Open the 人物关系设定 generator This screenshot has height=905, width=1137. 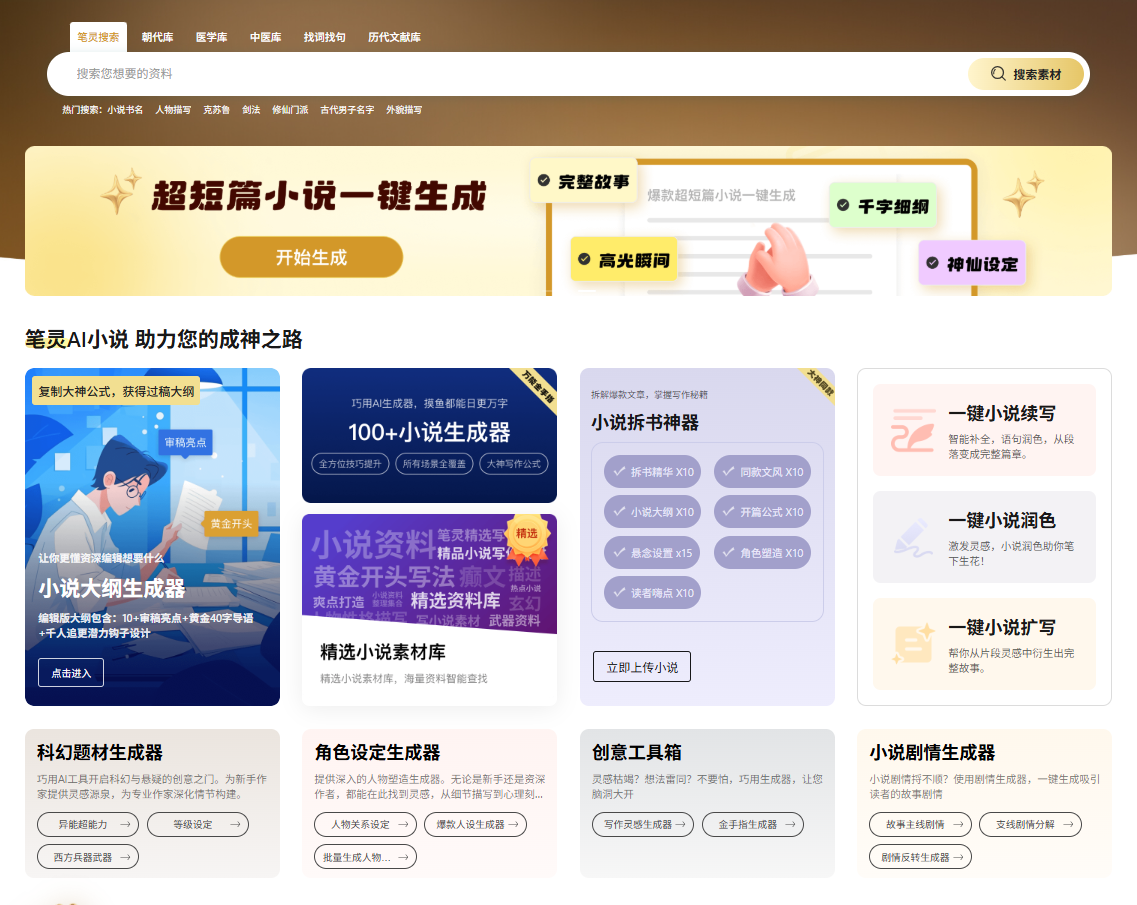[x=365, y=825]
